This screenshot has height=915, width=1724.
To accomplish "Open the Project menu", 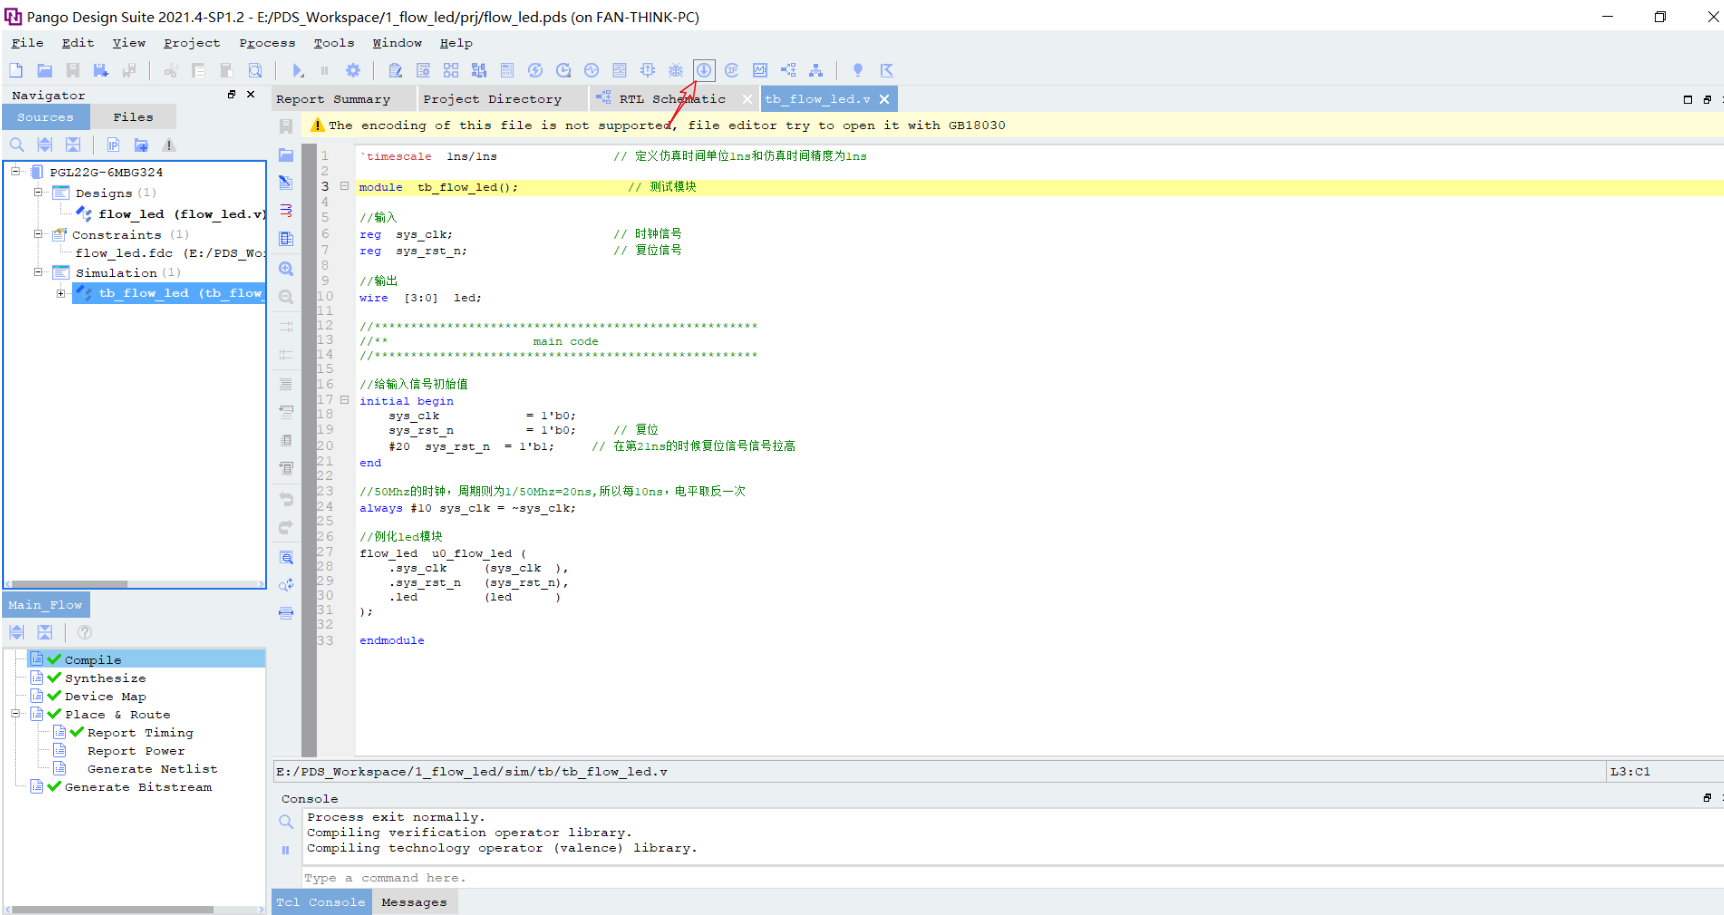I will (192, 43).
